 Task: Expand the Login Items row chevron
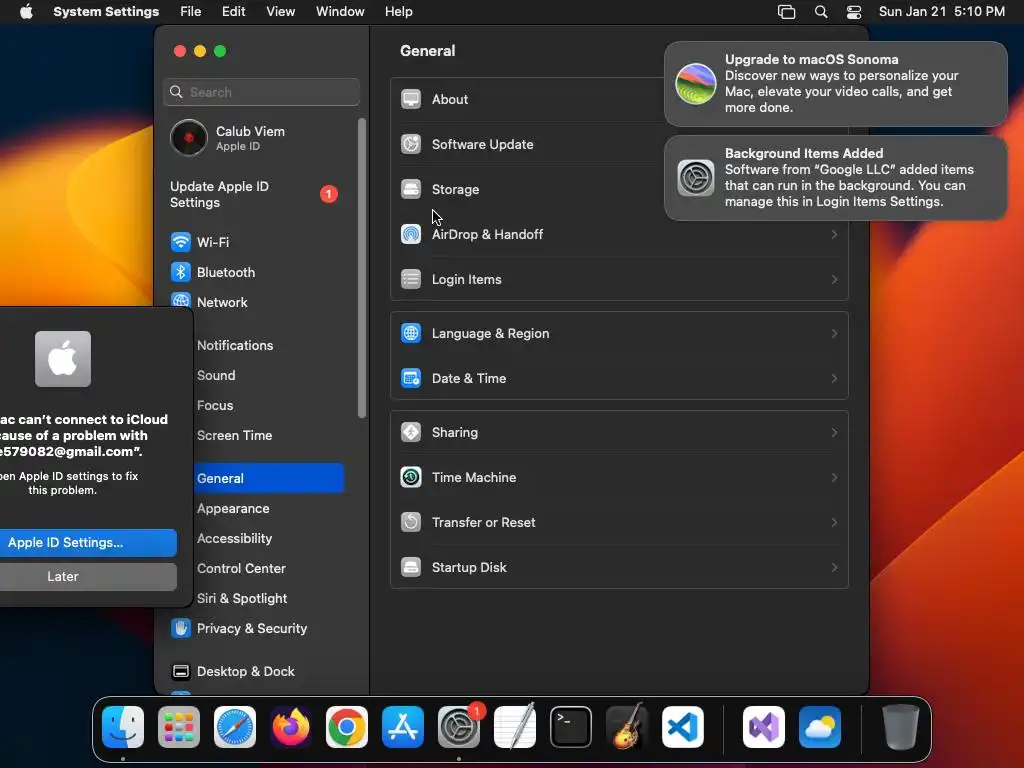(834, 279)
